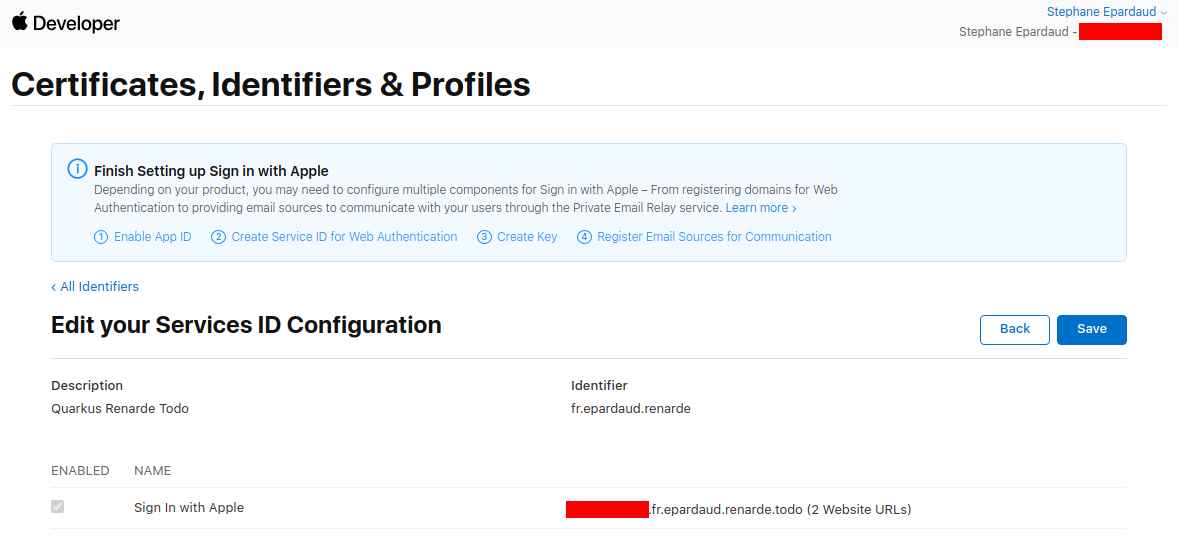Click the chevron beside the account name
The width and height of the screenshot is (1177, 536).
[x=1163, y=12]
